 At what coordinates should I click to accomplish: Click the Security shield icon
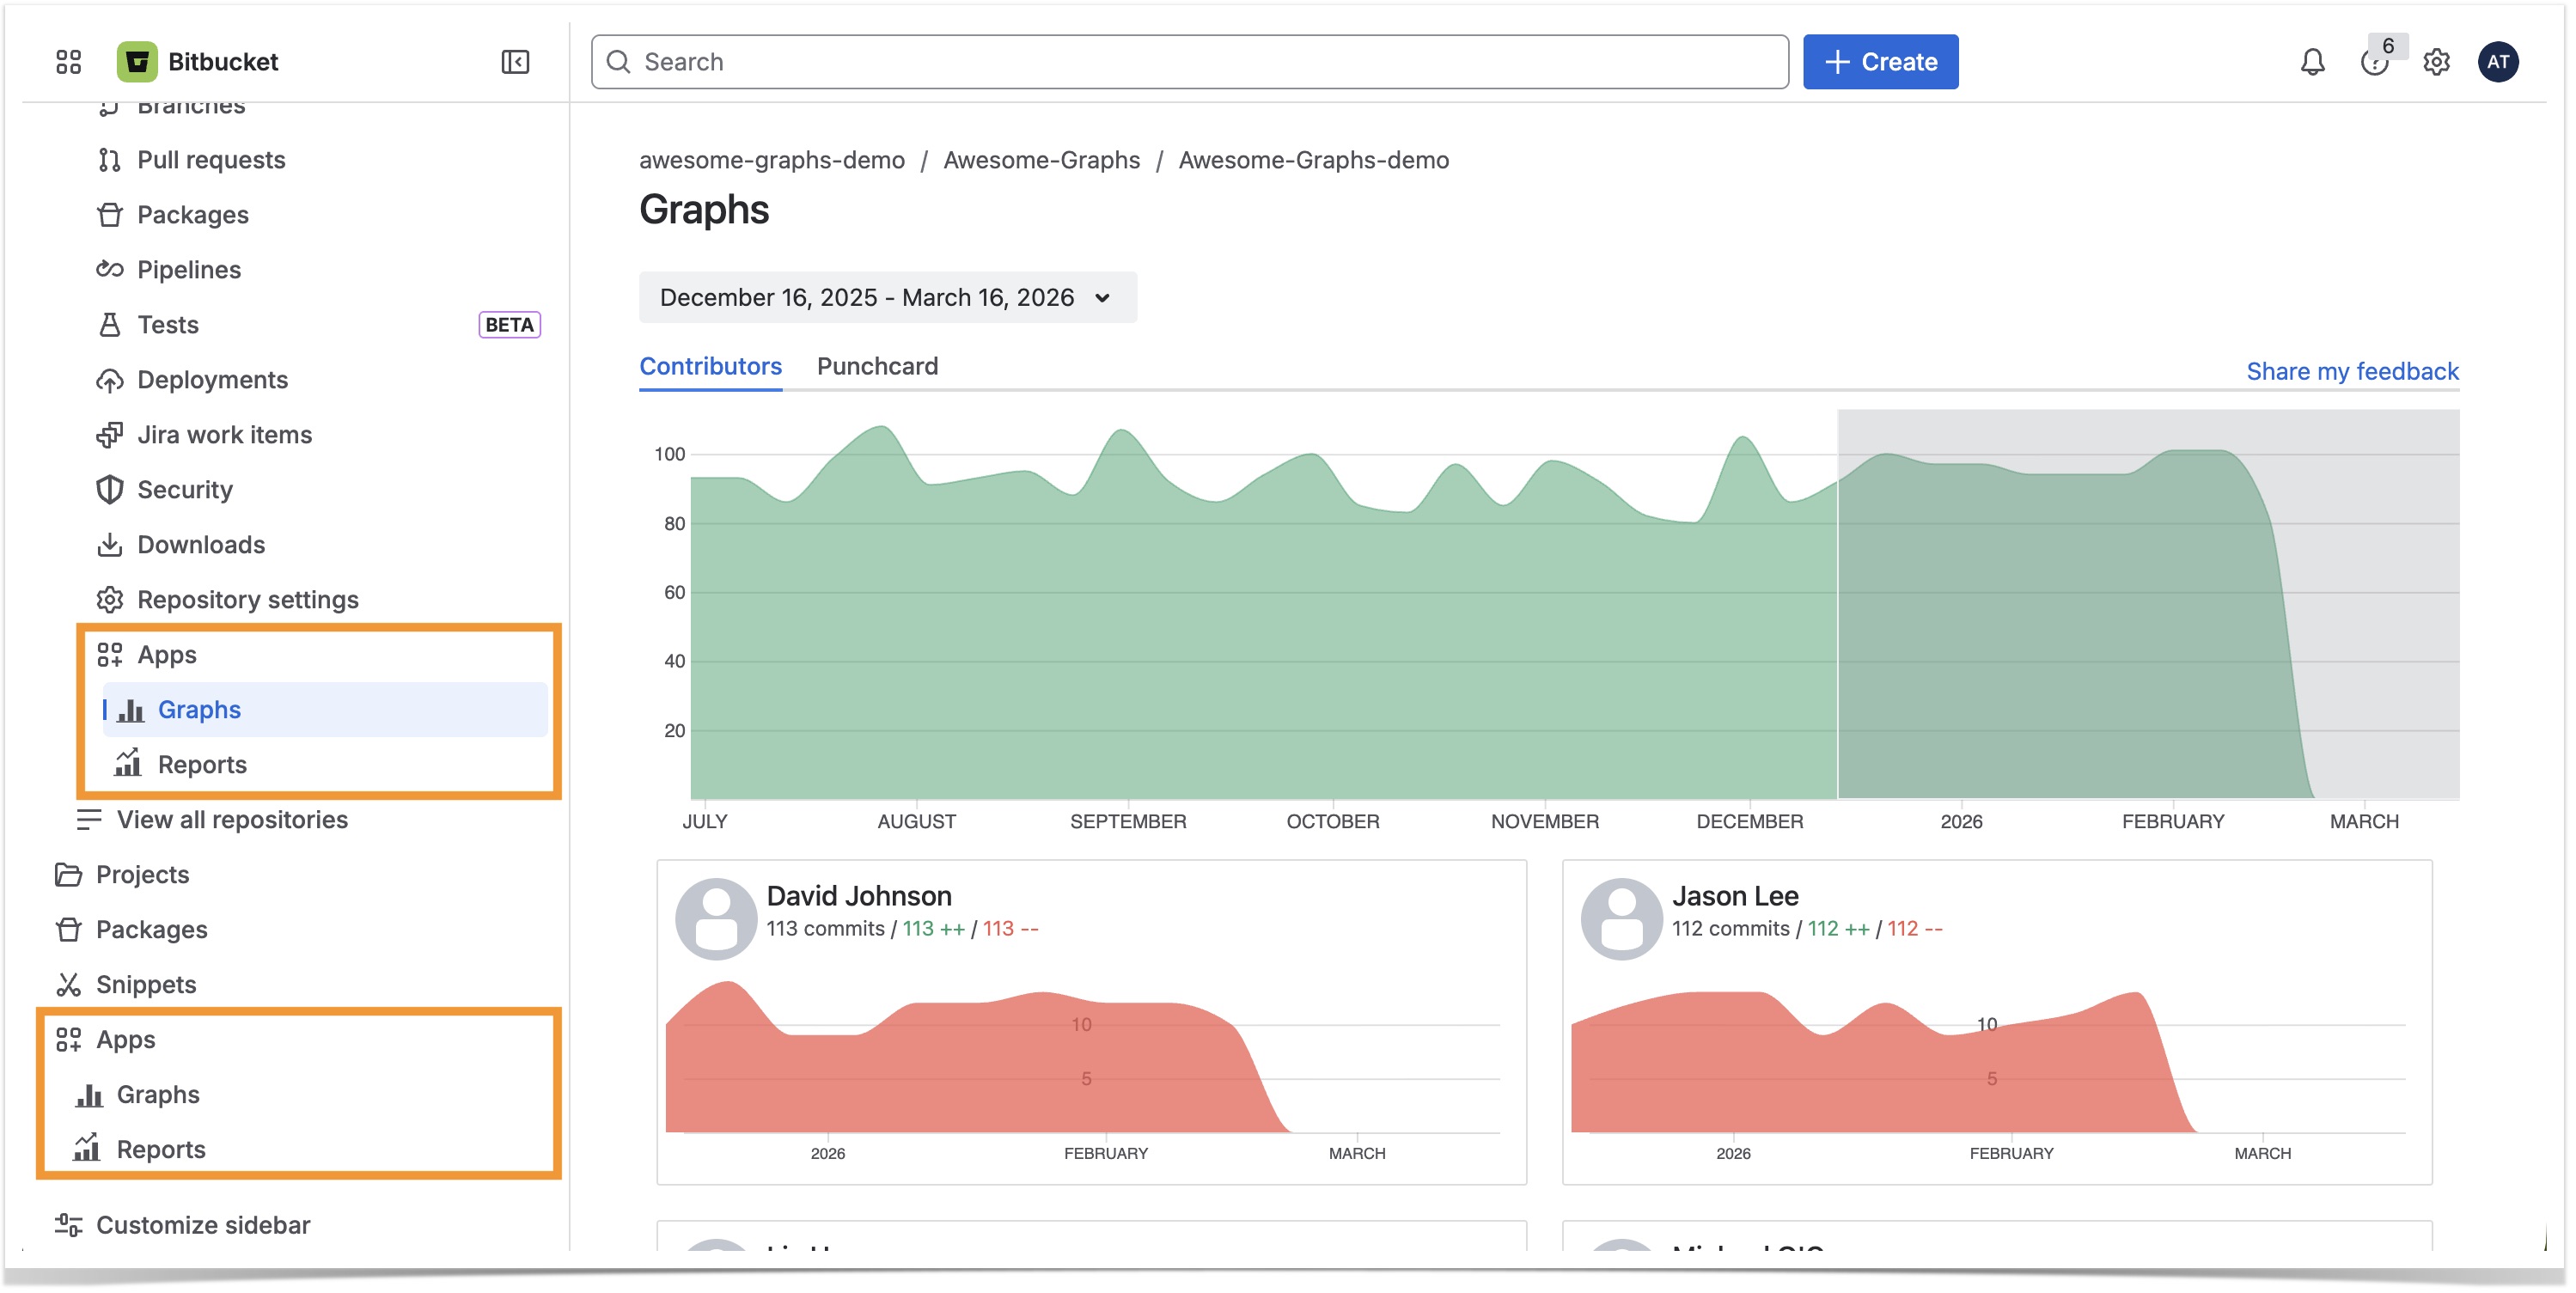pos(110,490)
